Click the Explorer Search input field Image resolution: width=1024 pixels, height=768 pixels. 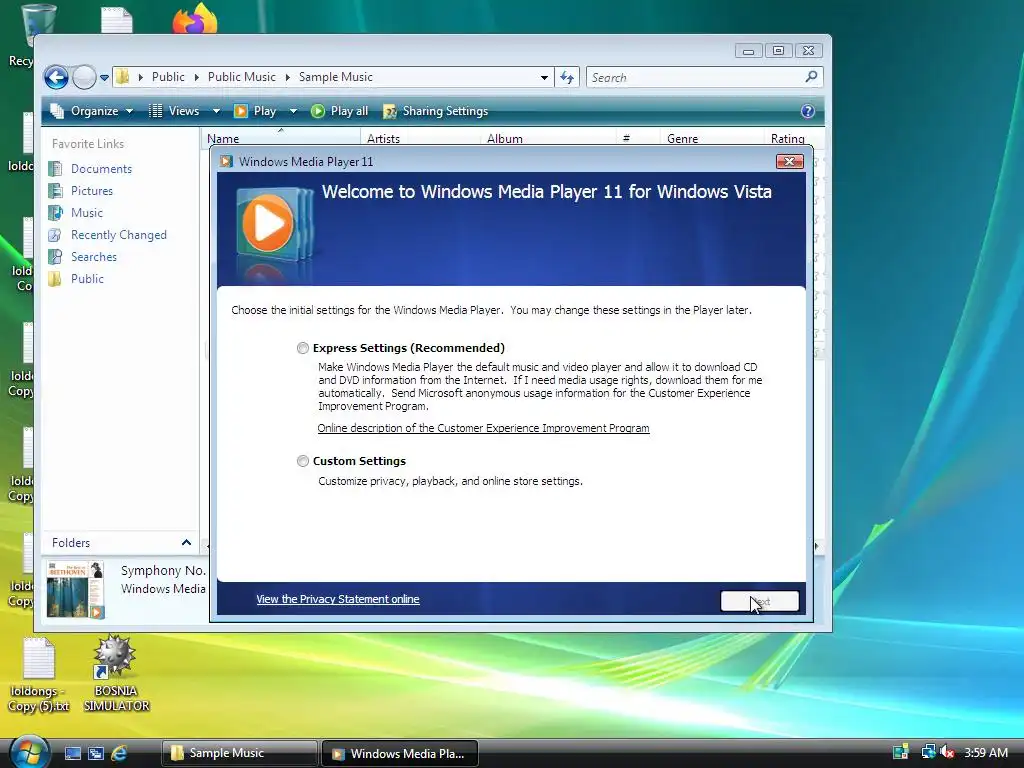[x=696, y=78]
